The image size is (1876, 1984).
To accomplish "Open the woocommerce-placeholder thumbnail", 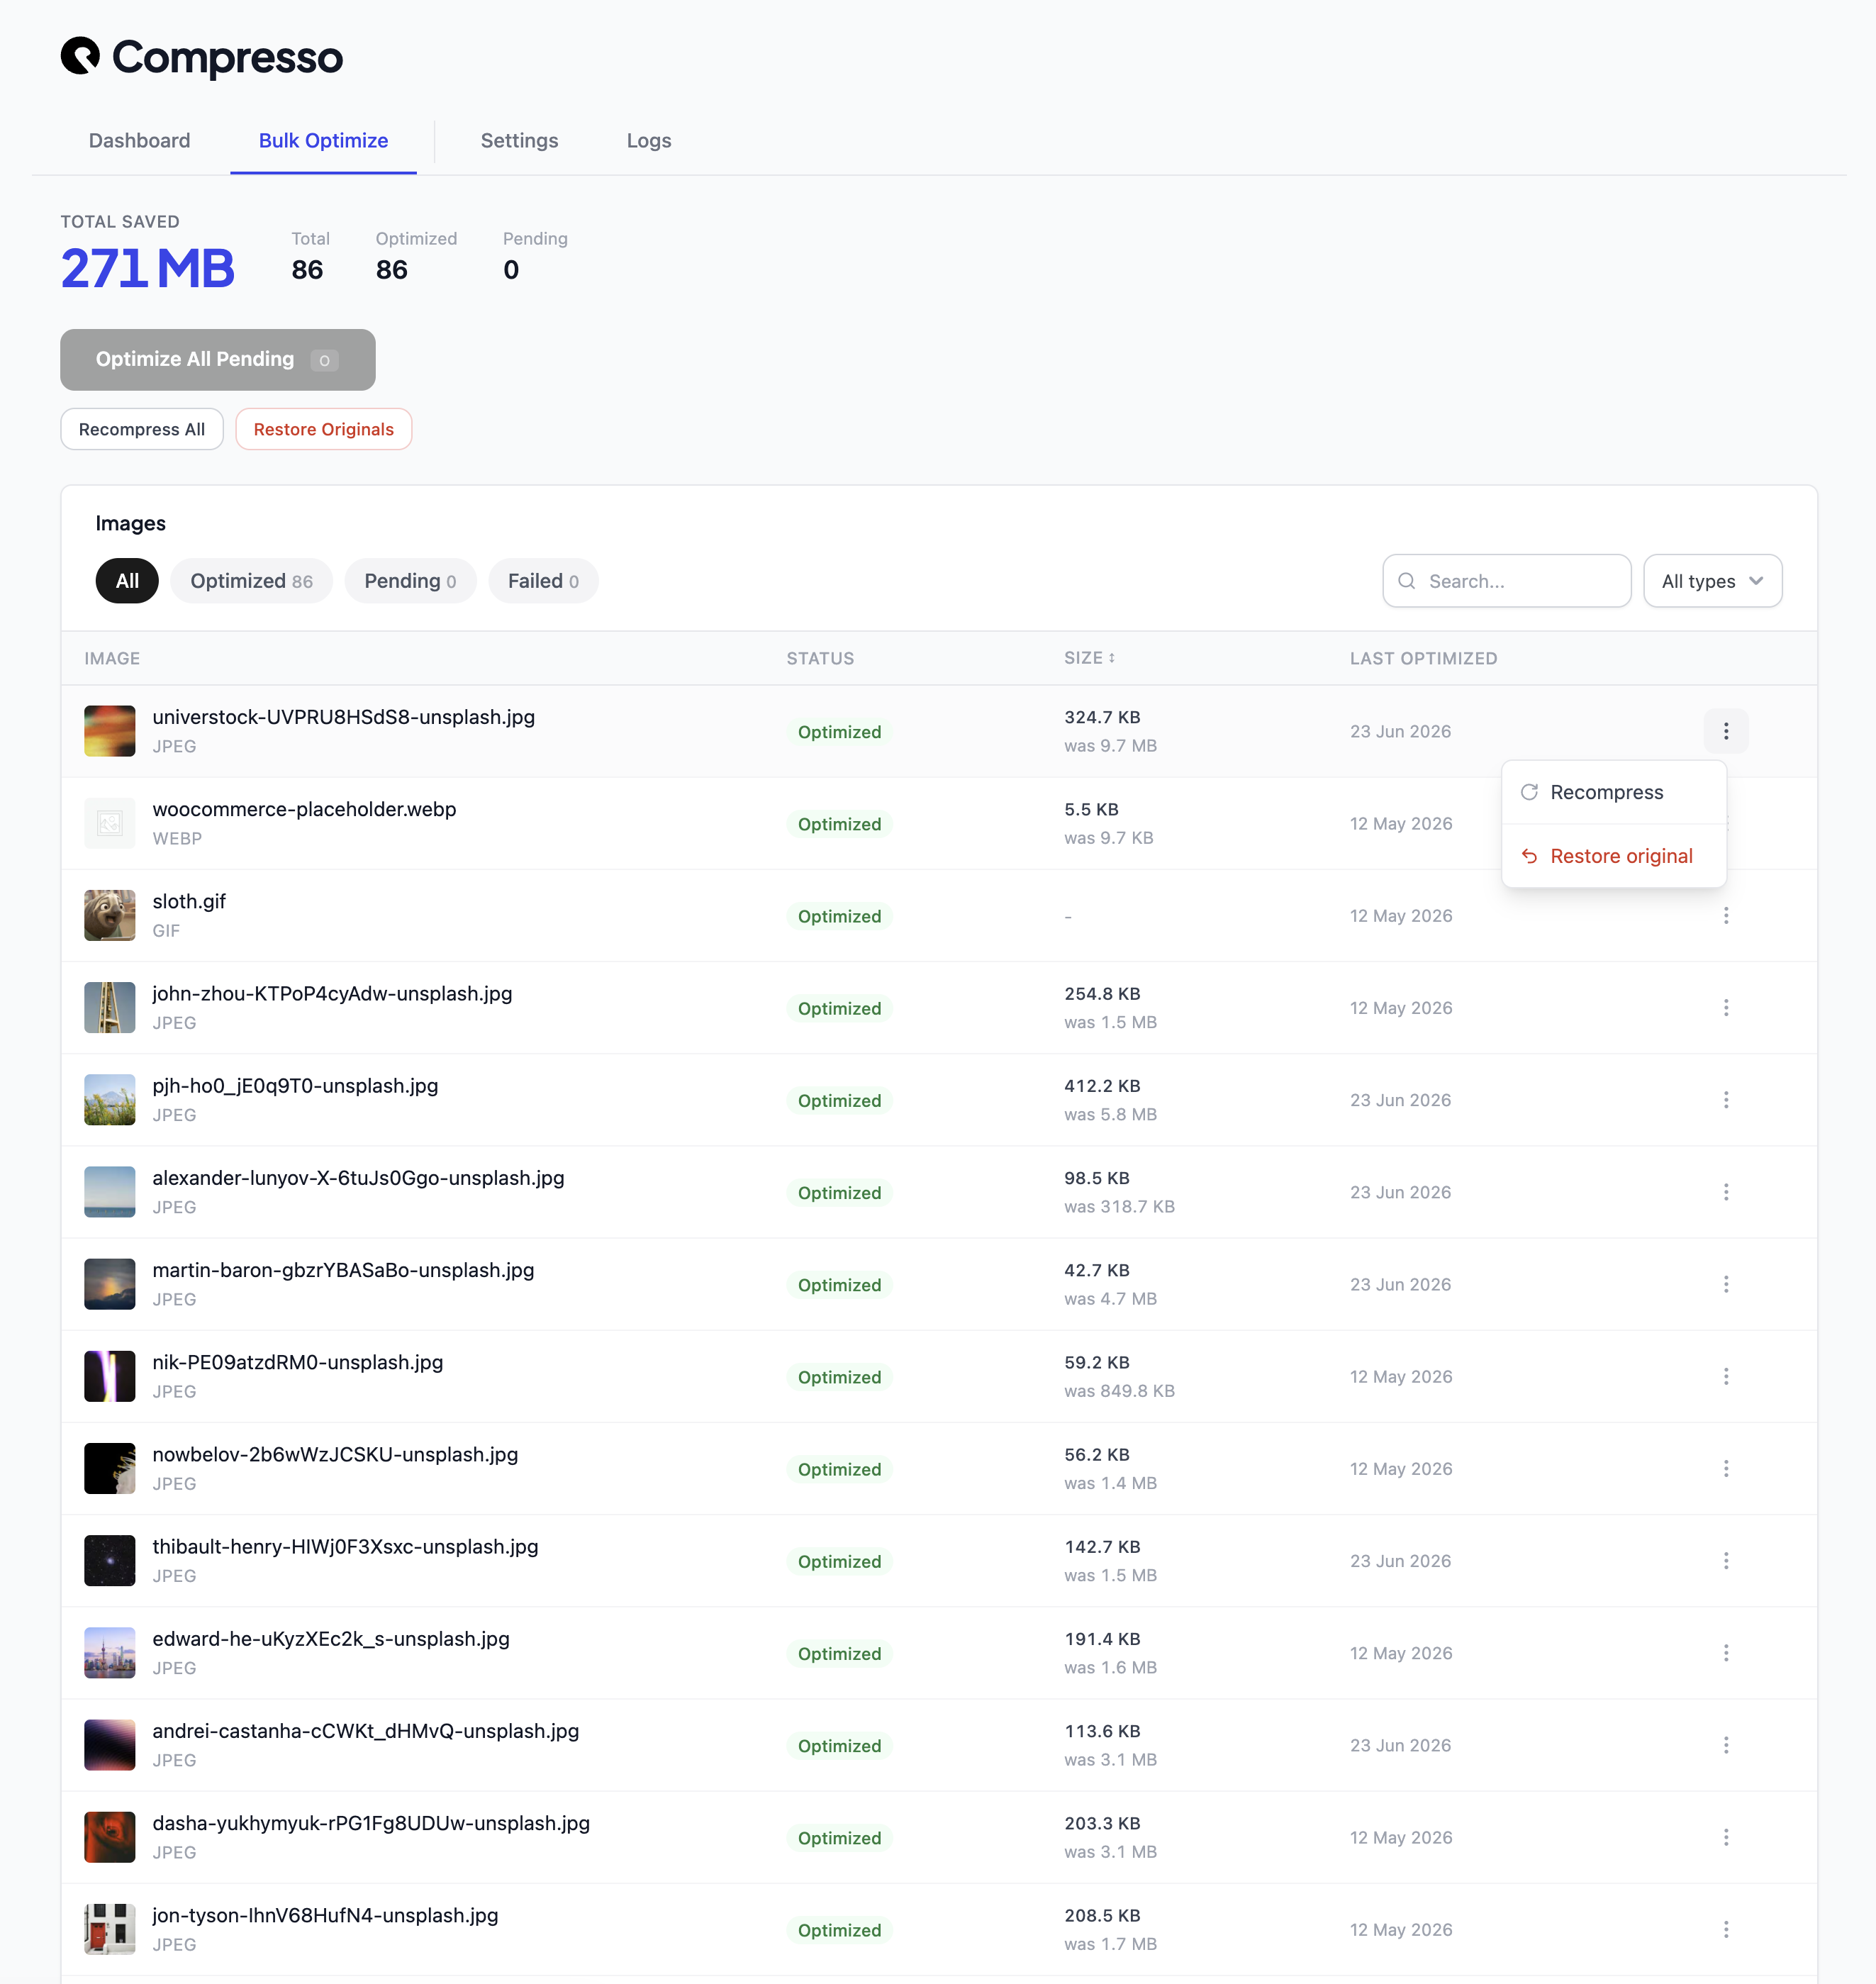I will click(x=109, y=823).
